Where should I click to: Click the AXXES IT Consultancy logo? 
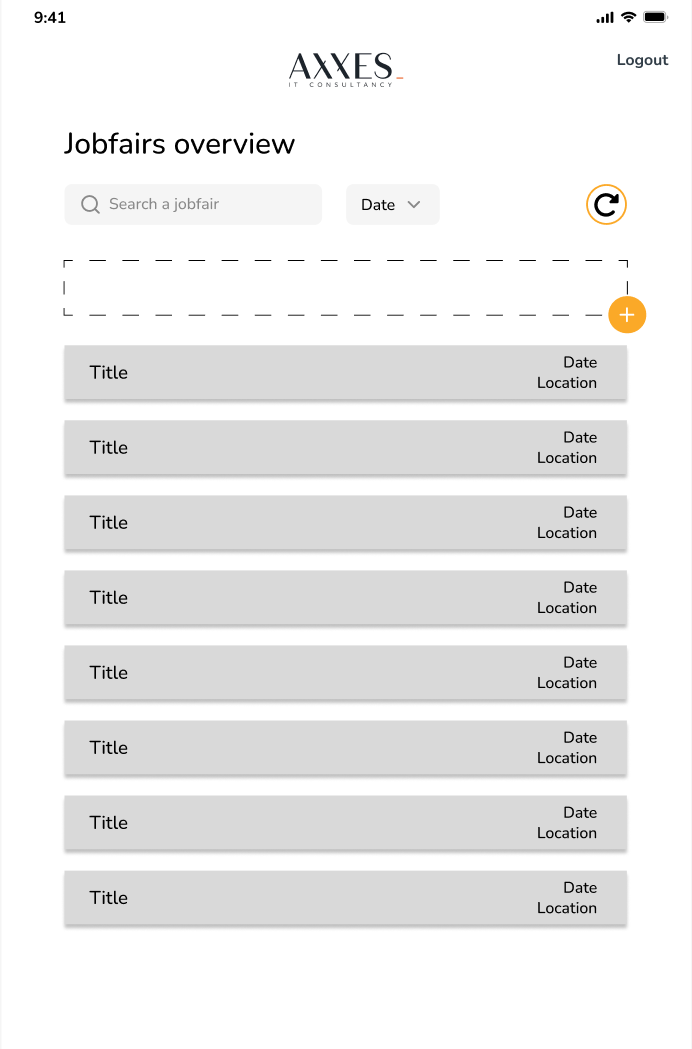tap(344, 70)
